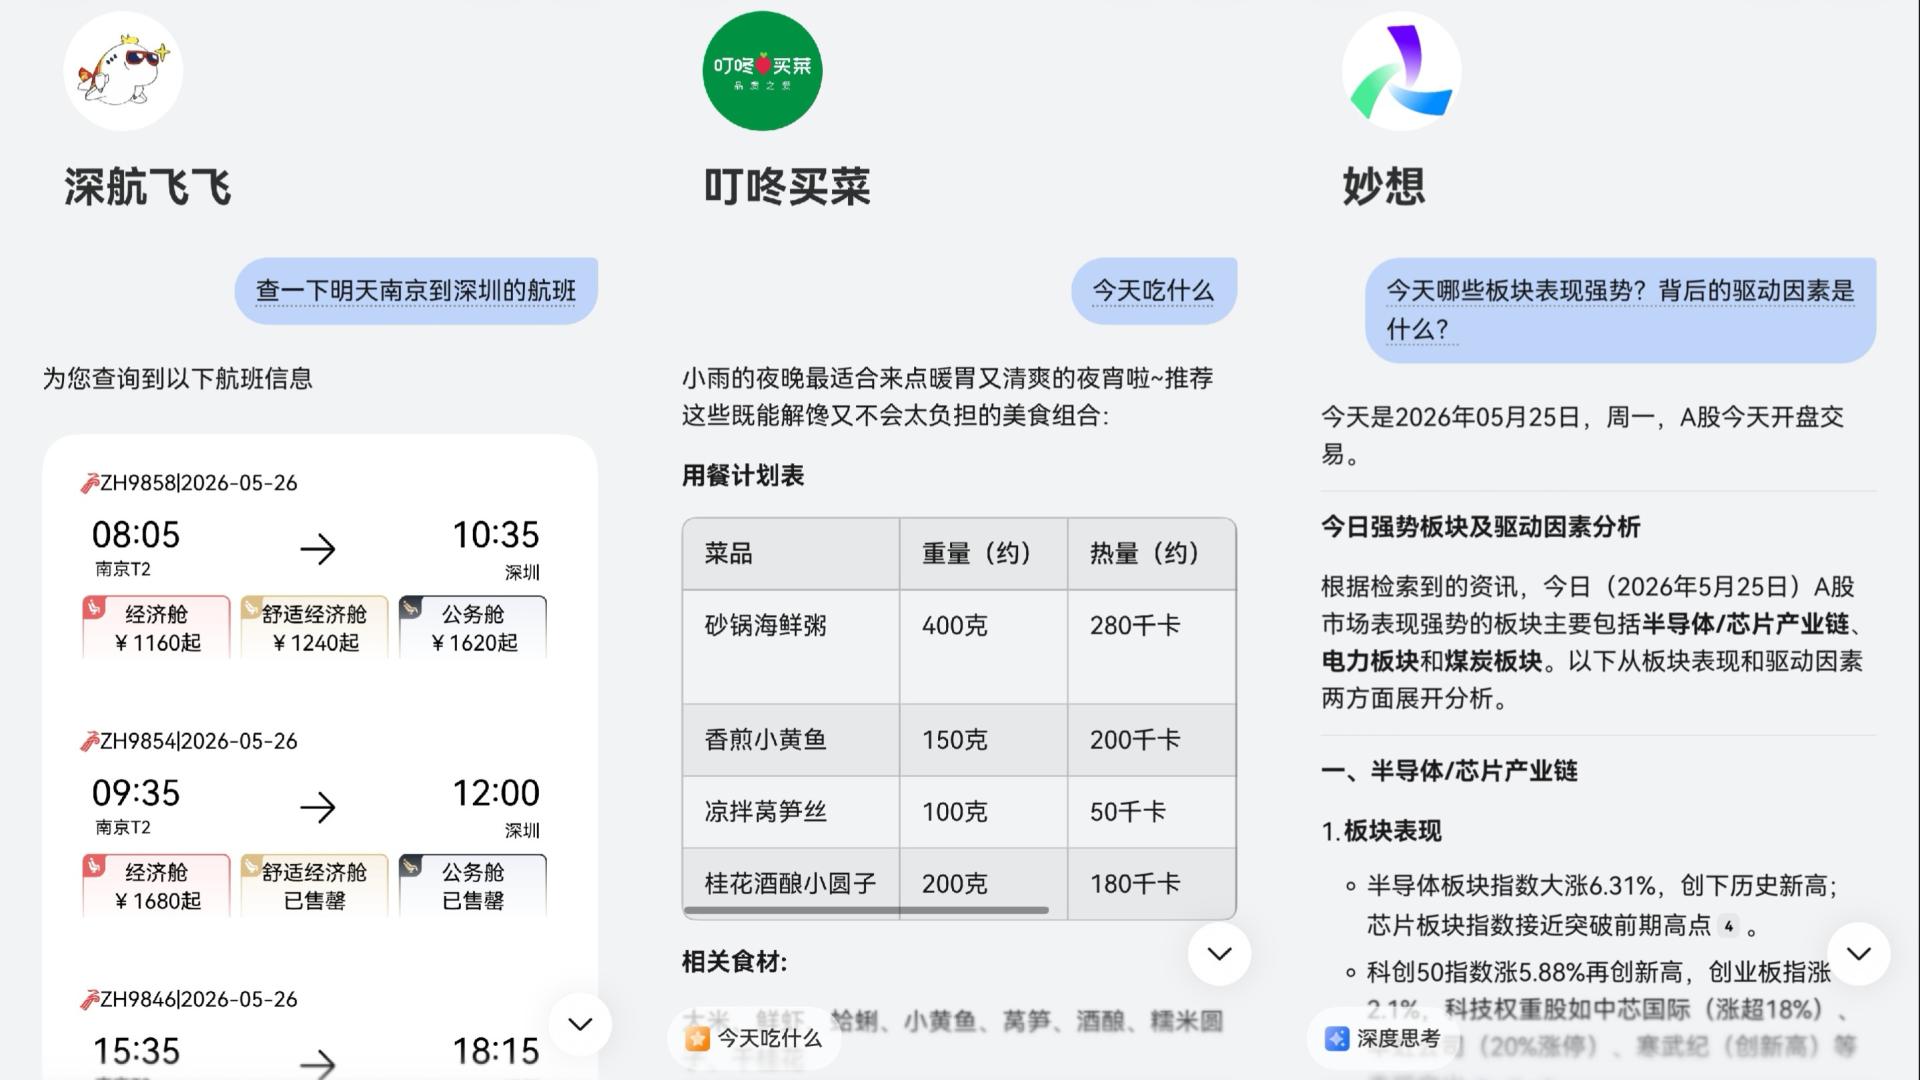The width and height of the screenshot is (1920, 1080).
Task: Expand the 叮咚买菜 chat with down chevron
Action: click(x=1219, y=954)
